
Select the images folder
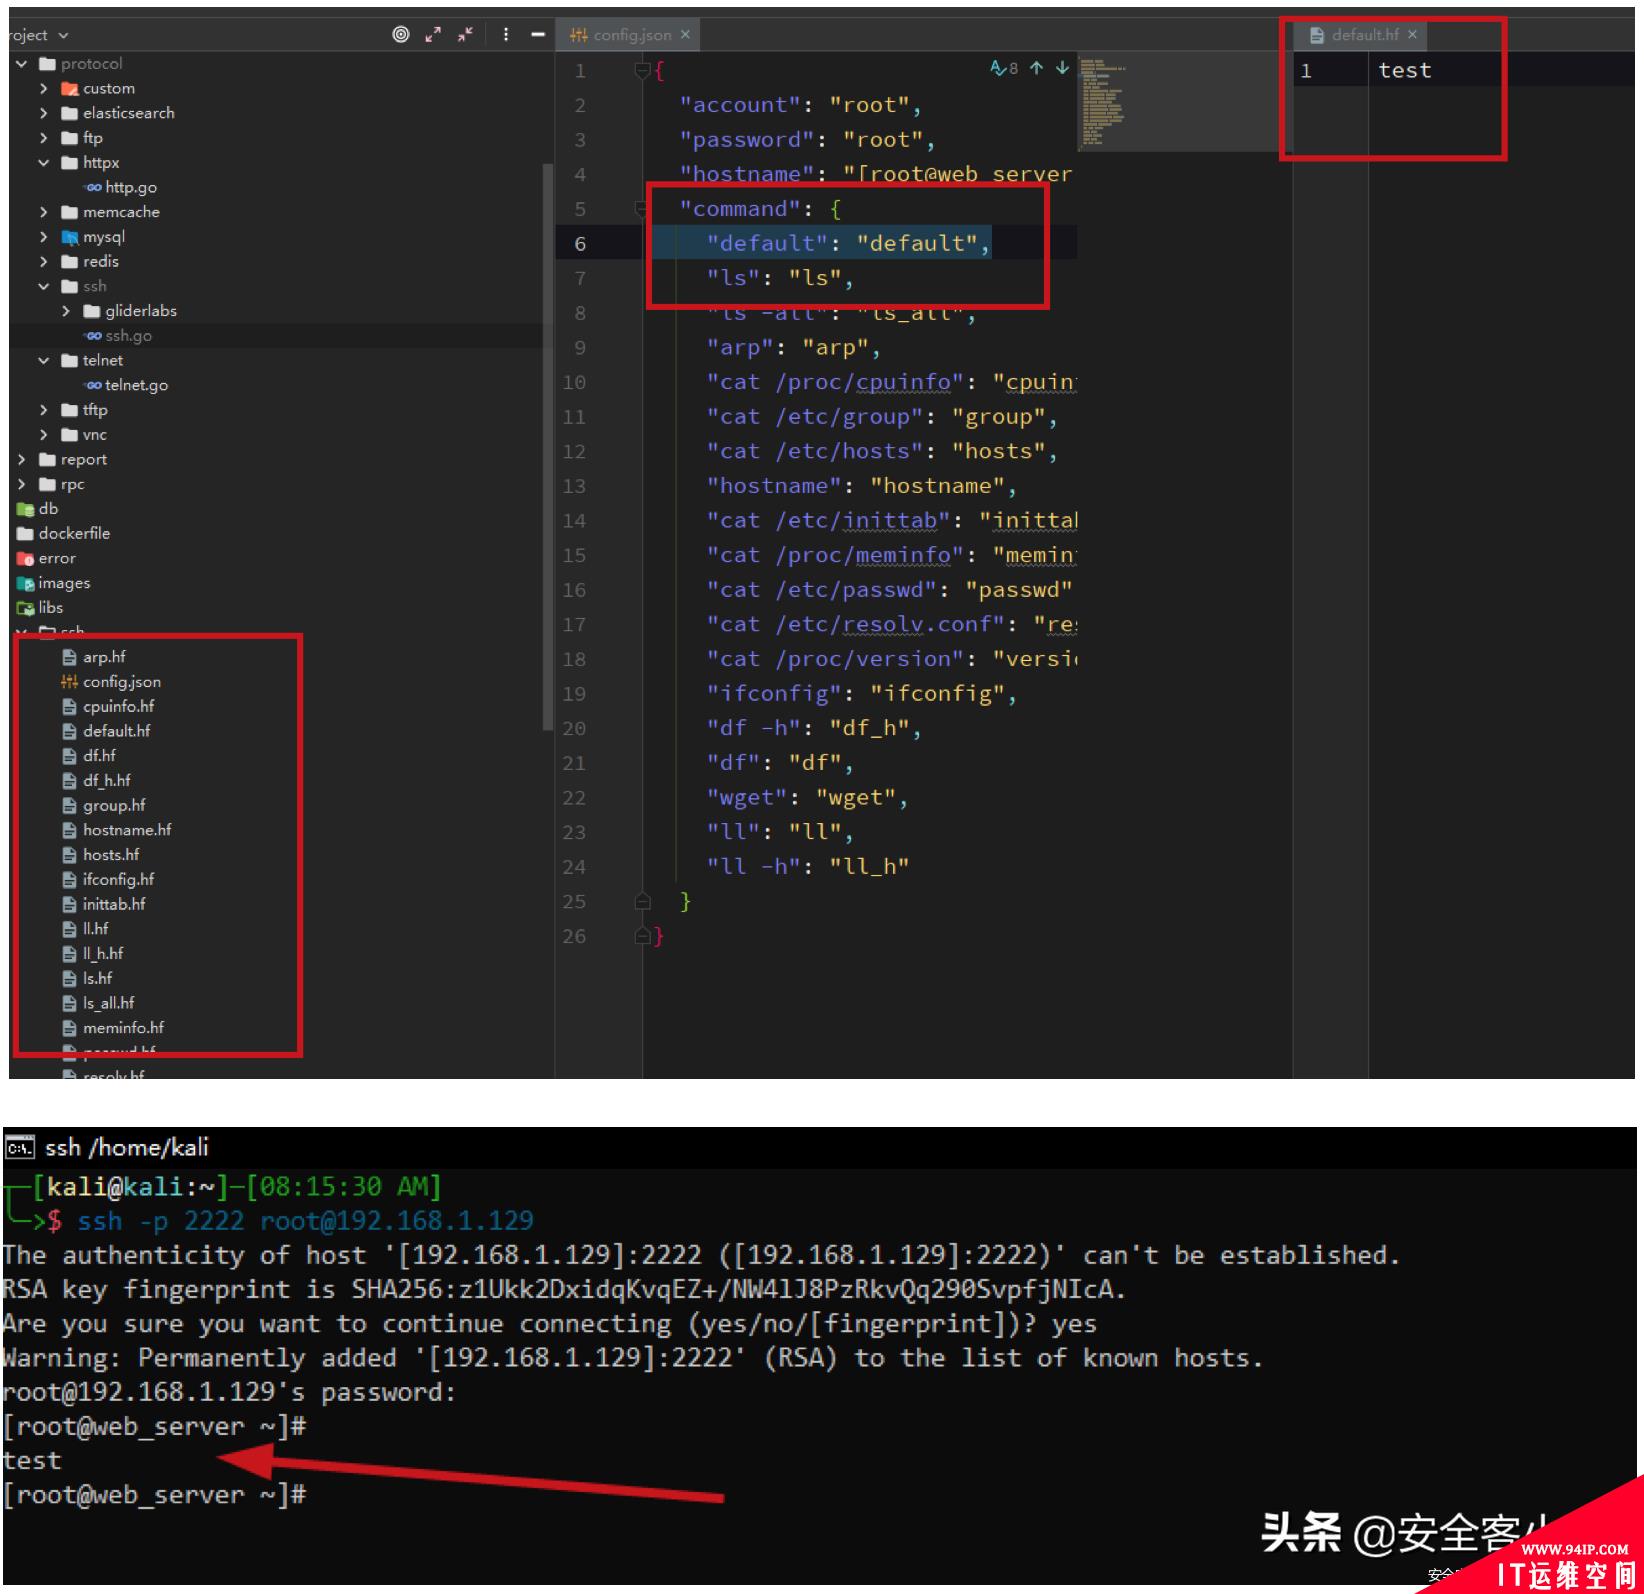[x=54, y=583]
